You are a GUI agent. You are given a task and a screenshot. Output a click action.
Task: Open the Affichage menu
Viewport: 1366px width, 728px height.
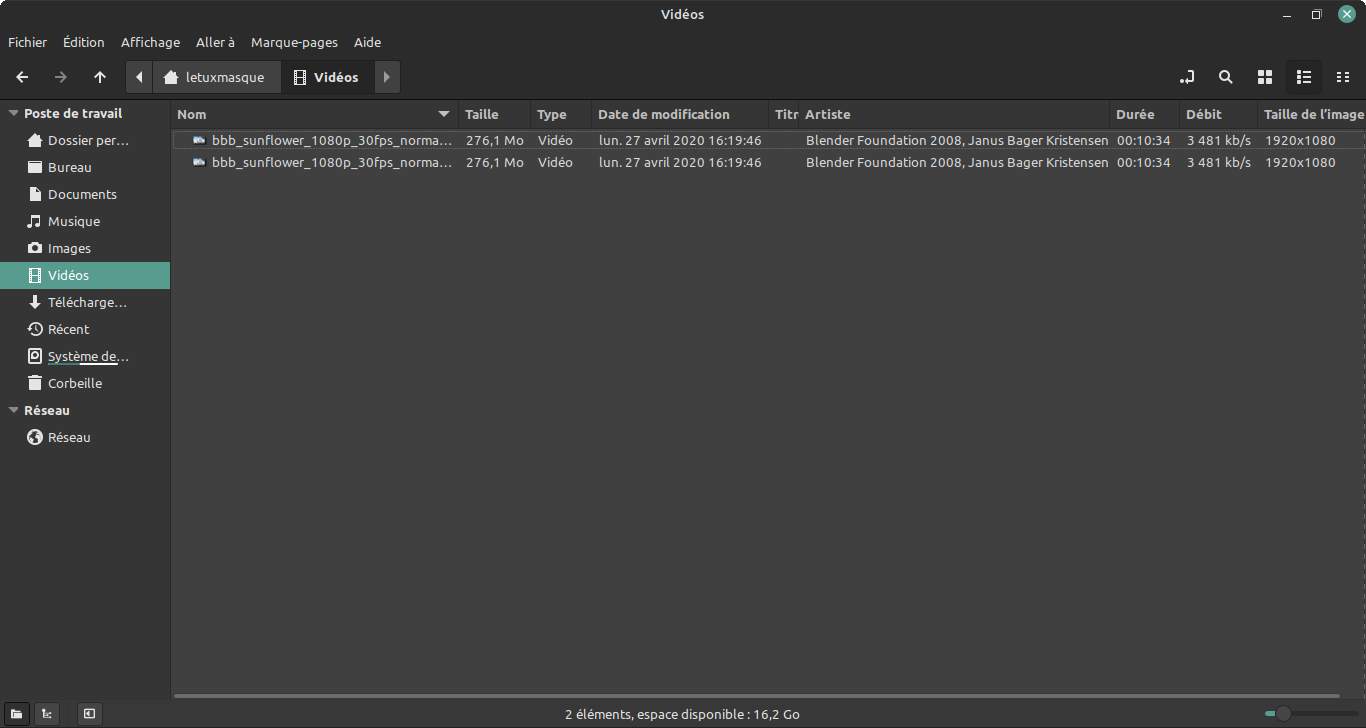tap(150, 42)
